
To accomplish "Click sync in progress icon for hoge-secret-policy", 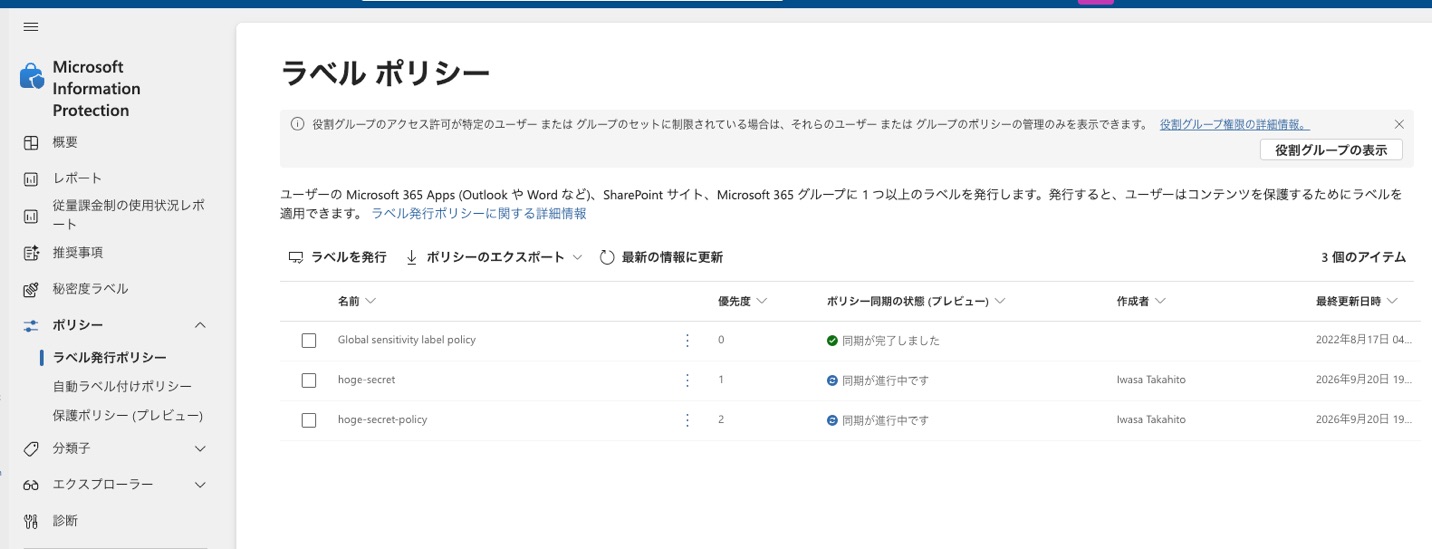I will (x=832, y=420).
